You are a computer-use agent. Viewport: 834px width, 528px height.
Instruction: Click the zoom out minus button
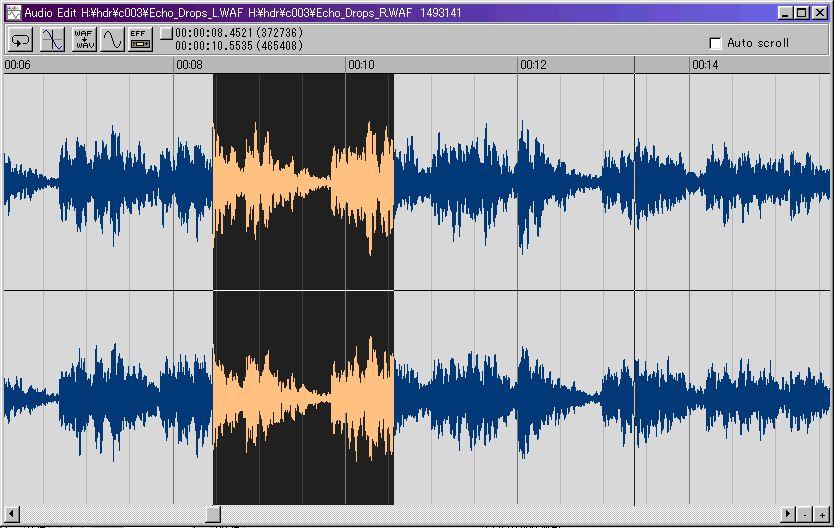click(805, 514)
